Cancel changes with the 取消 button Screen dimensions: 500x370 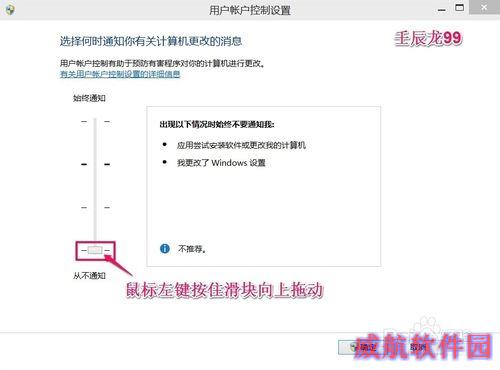418,348
